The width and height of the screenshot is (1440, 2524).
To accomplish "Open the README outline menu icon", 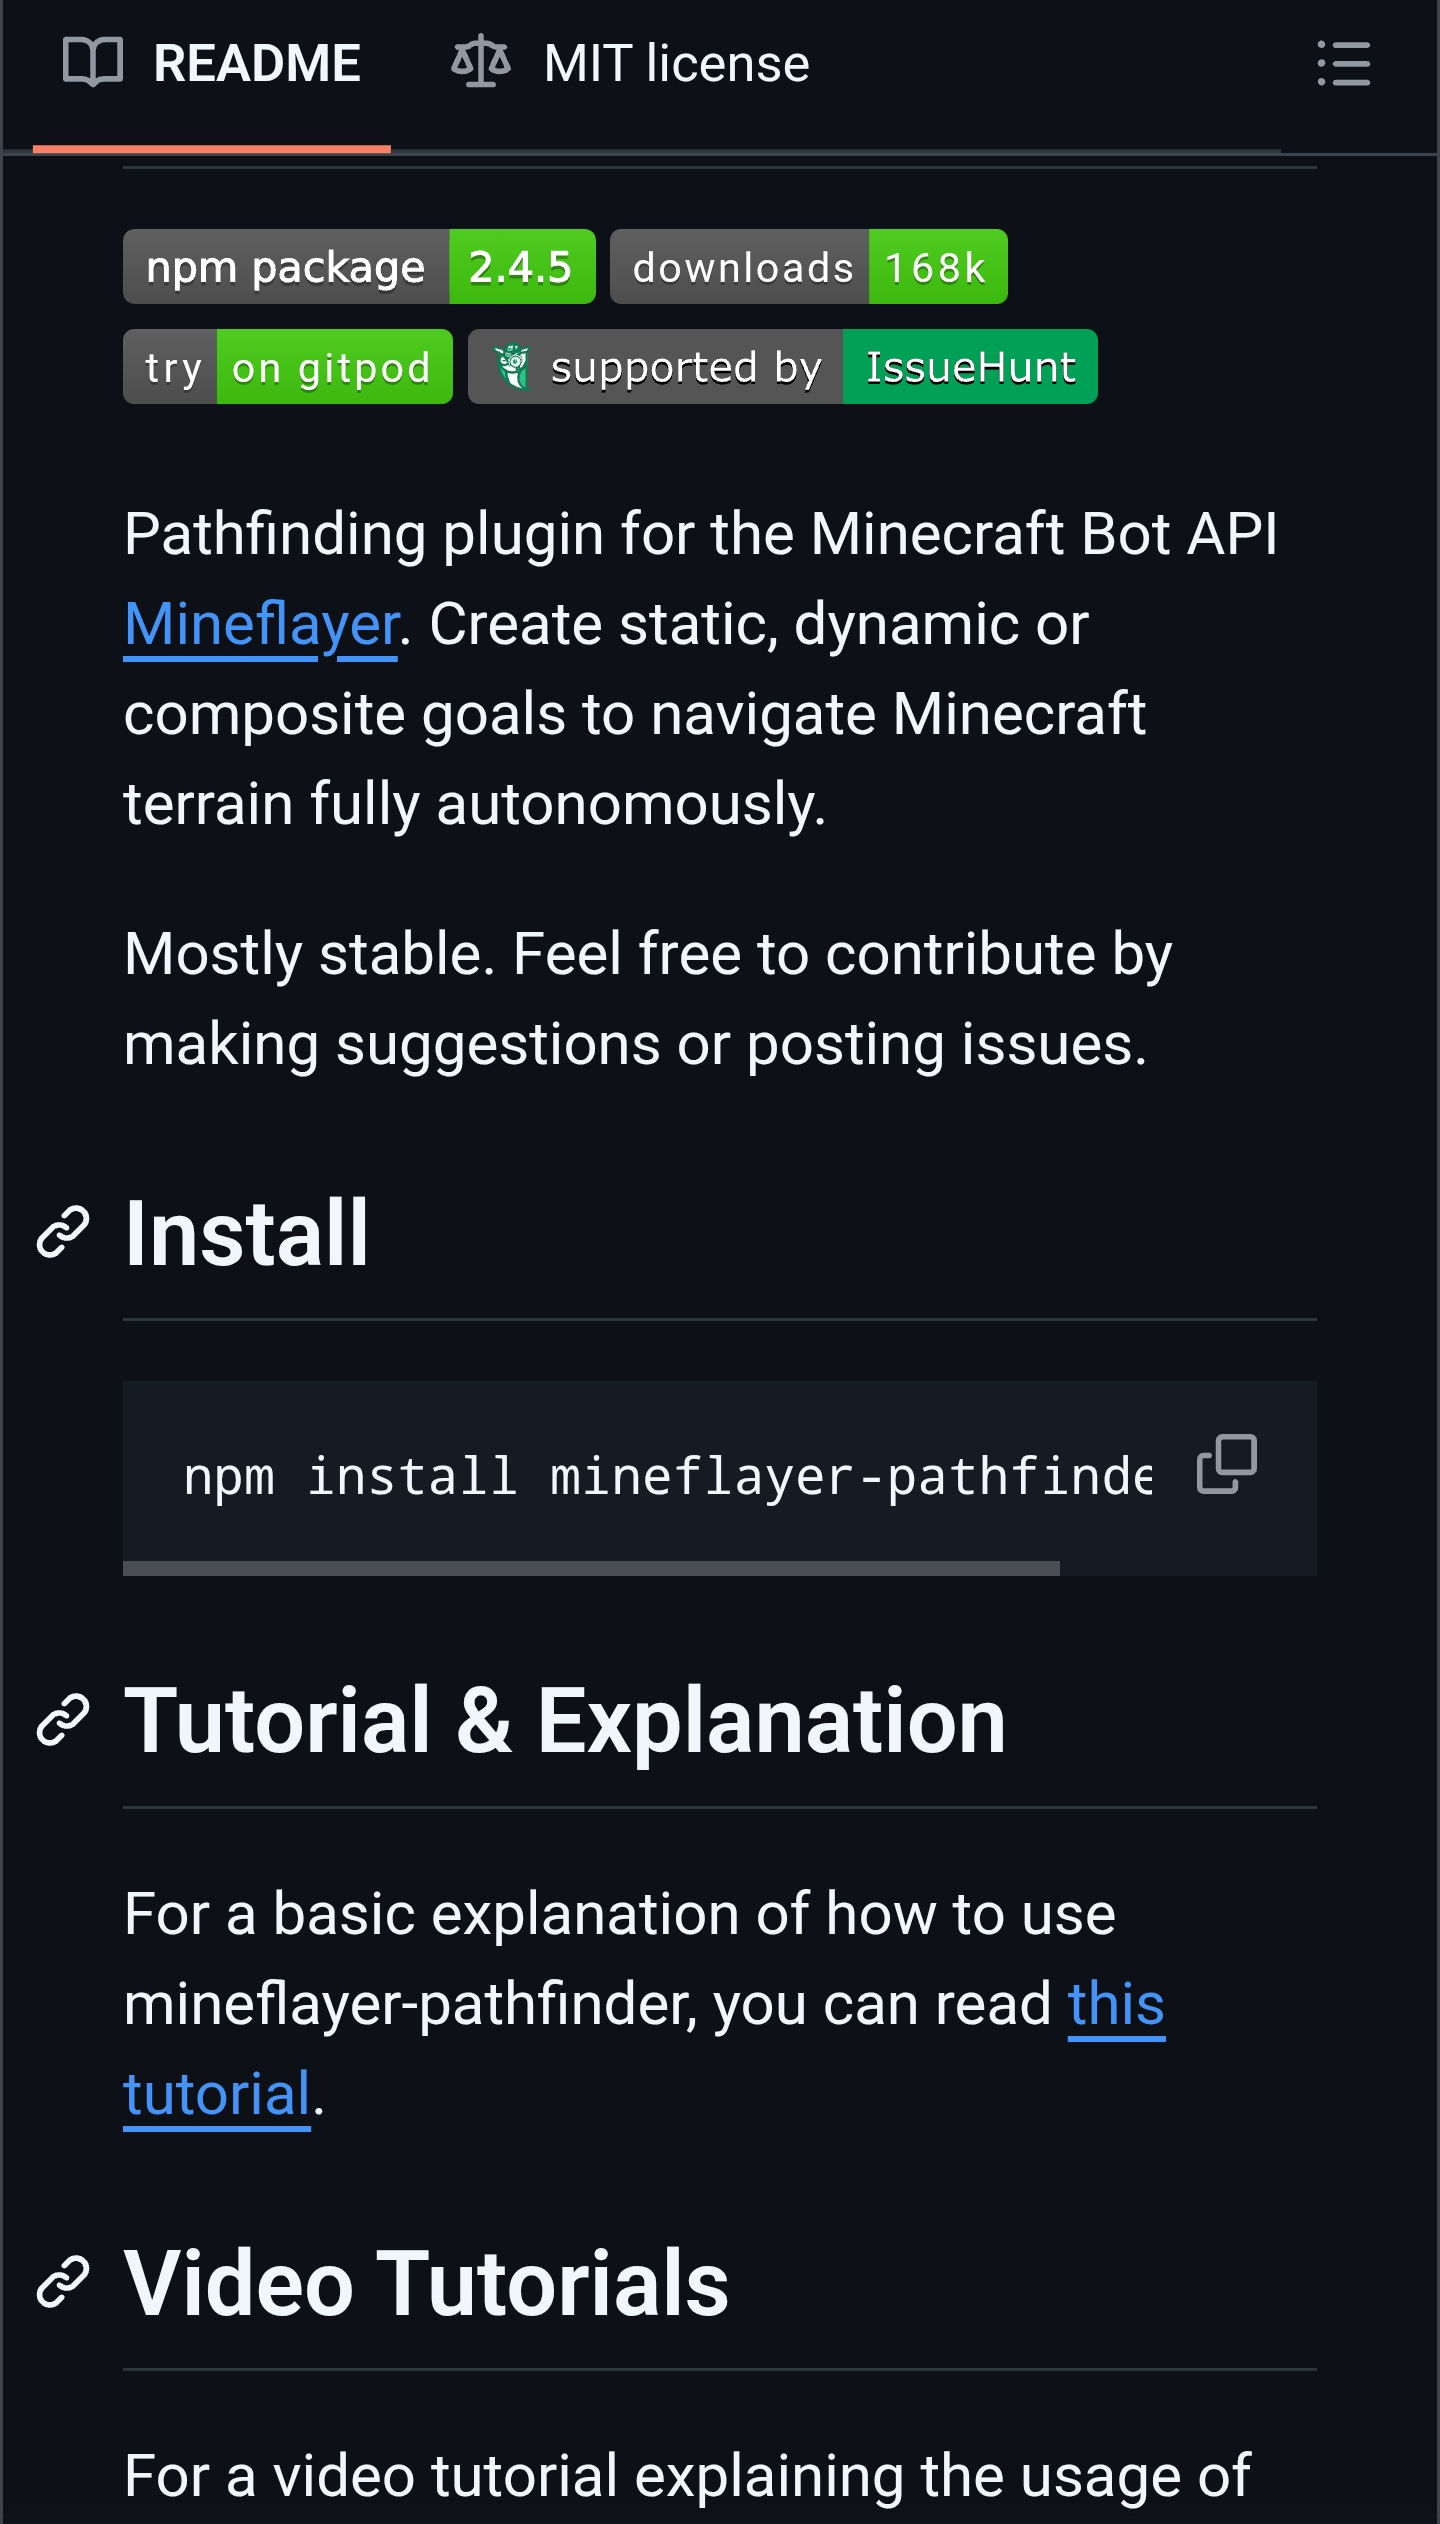I will click(x=1343, y=64).
